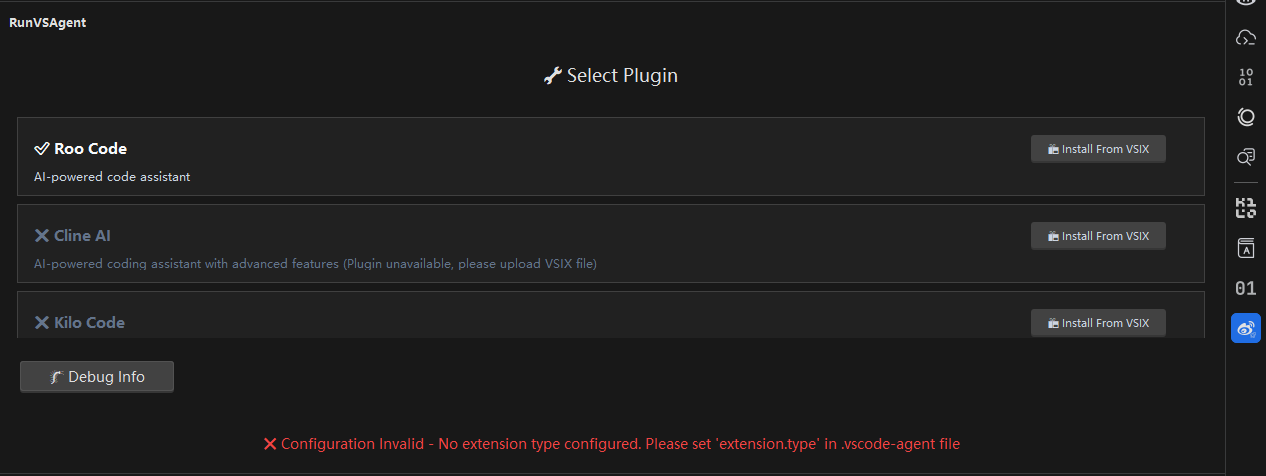
Task: Click the 01 sidebar icon
Action: [x=1245, y=288]
